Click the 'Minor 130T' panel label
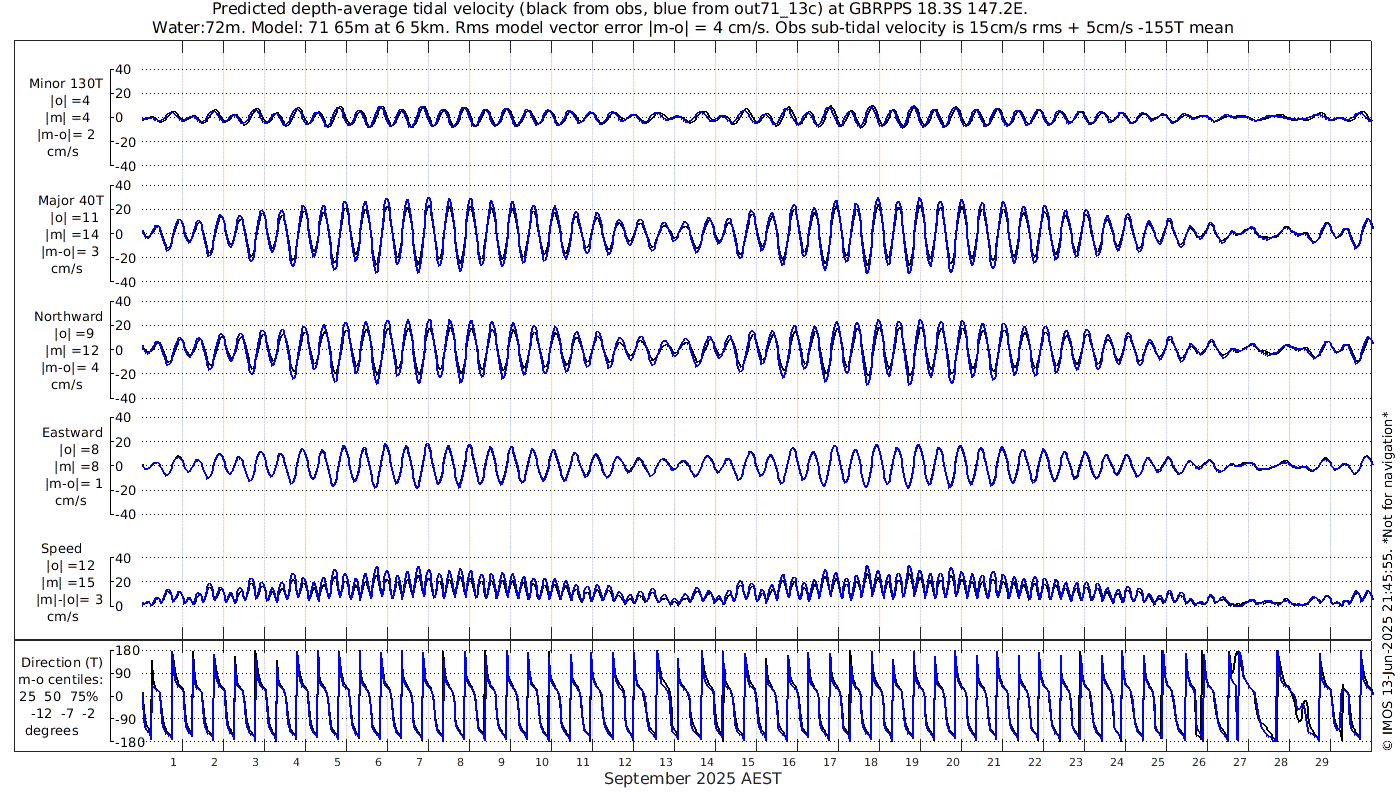Image resolution: width=1400 pixels, height=800 pixels. click(x=66, y=83)
